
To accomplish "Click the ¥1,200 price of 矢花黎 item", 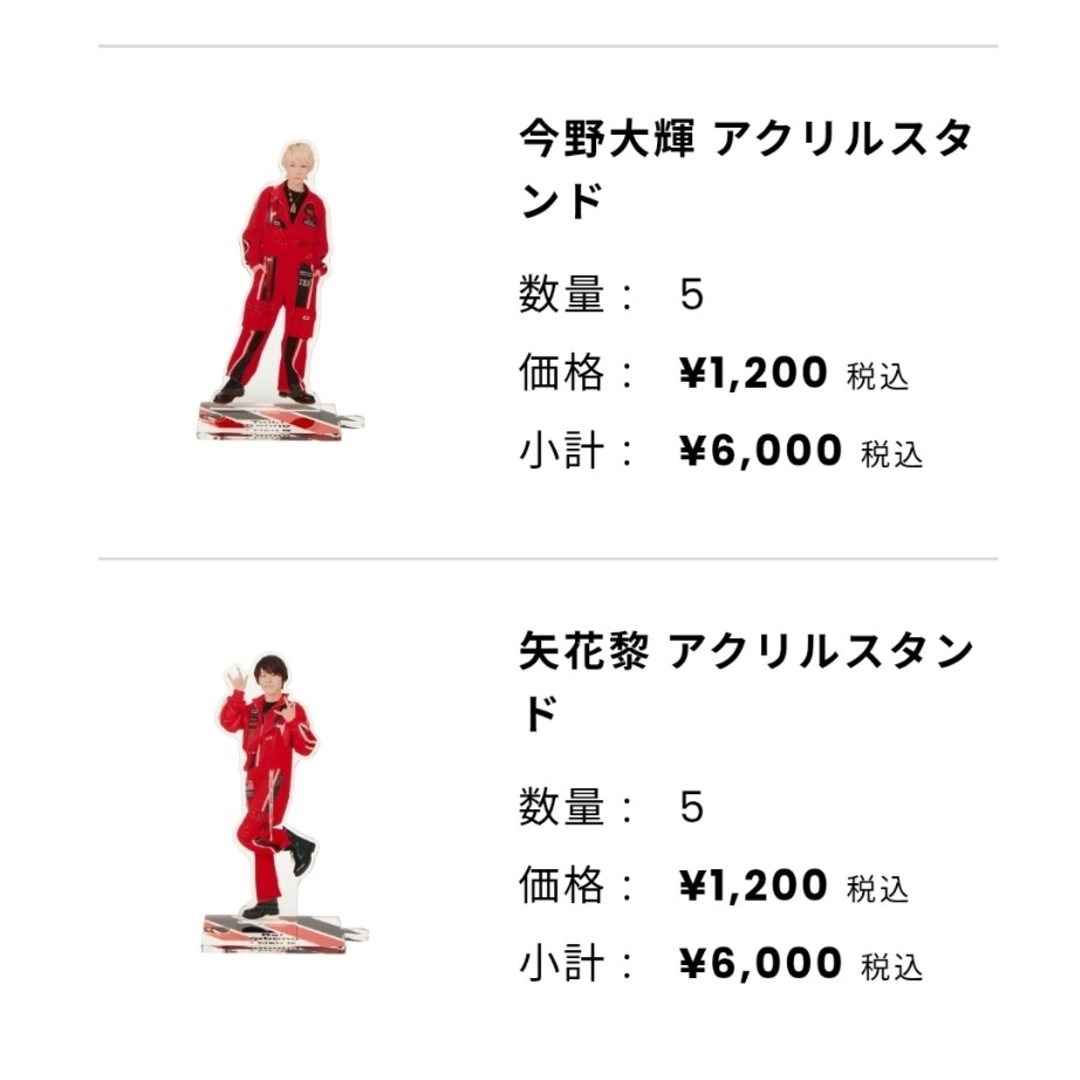I will [x=753, y=885].
